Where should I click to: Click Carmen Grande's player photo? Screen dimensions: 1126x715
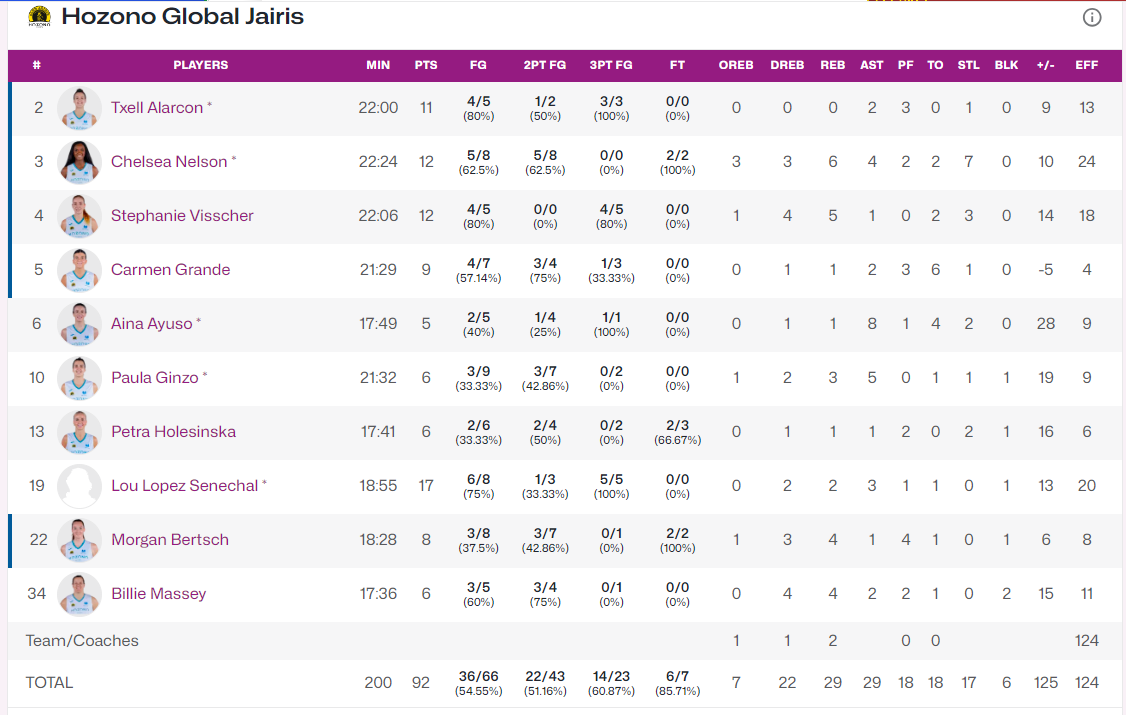(x=79, y=270)
